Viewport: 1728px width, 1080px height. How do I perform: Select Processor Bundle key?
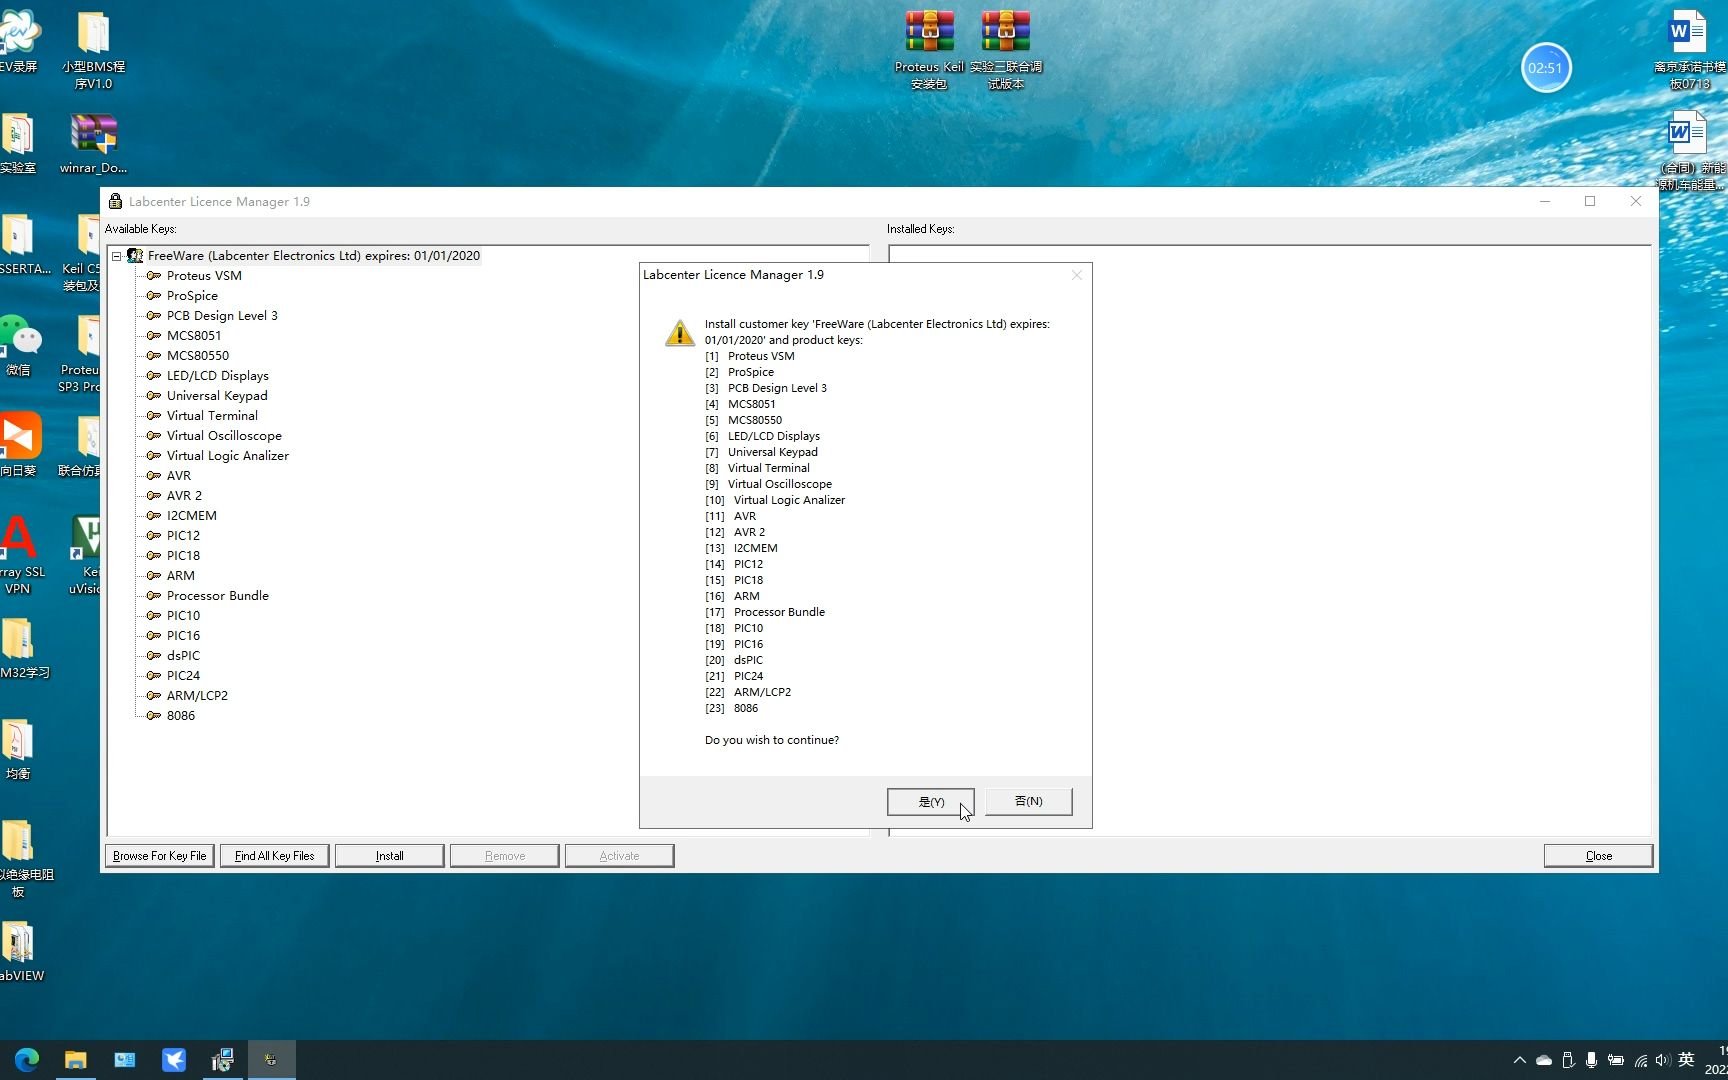click(x=217, y=596)
